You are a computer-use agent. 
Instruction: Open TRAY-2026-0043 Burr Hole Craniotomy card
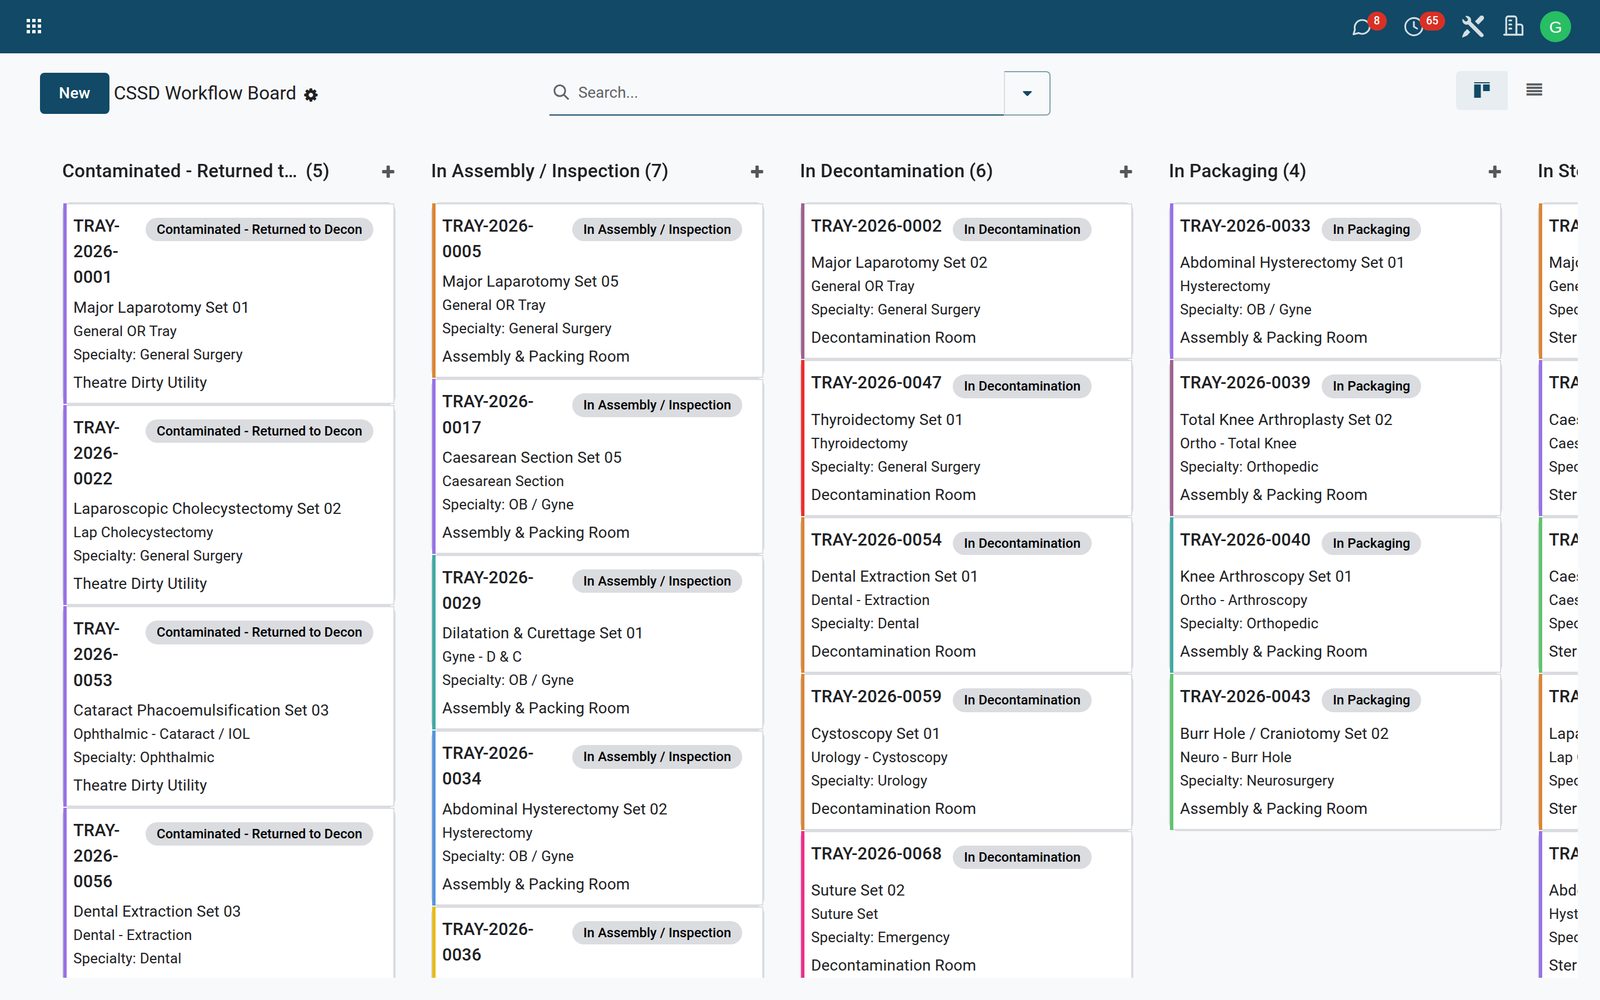click(1335, 752)
